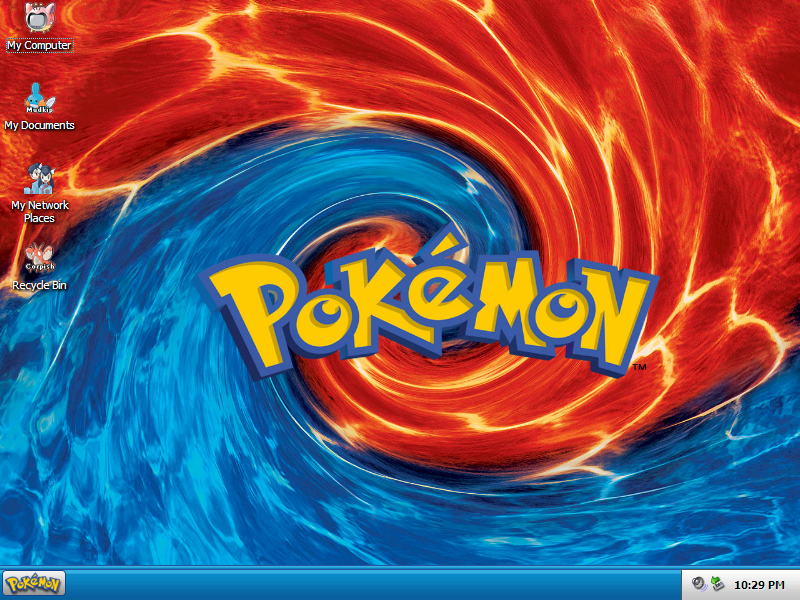Click the Safely Remove Hardware tray icon
The width and height of the screenshot is (800, 600).
pyautogui.click(x=717, y=584)
